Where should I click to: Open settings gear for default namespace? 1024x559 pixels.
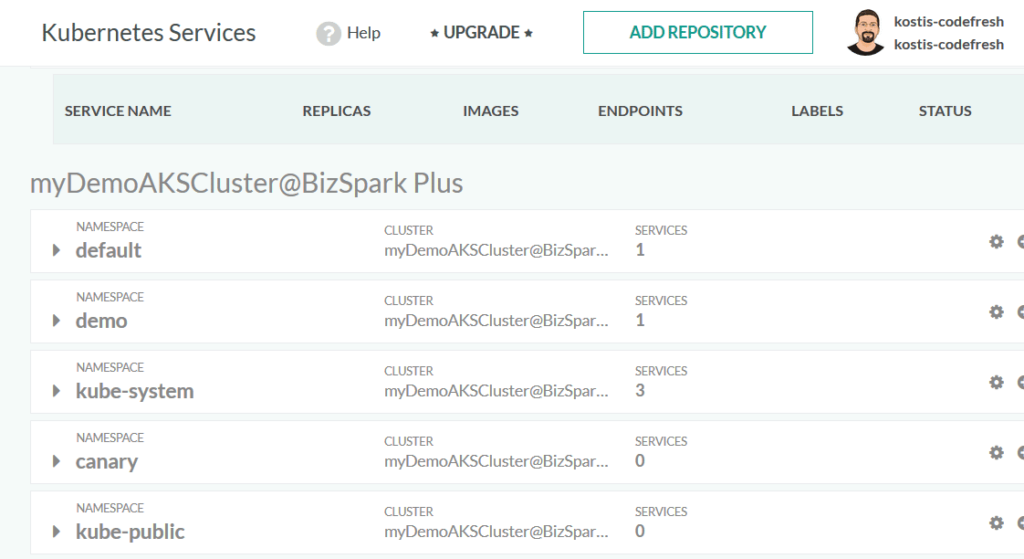pyautogui.click(x=996, y=241)
